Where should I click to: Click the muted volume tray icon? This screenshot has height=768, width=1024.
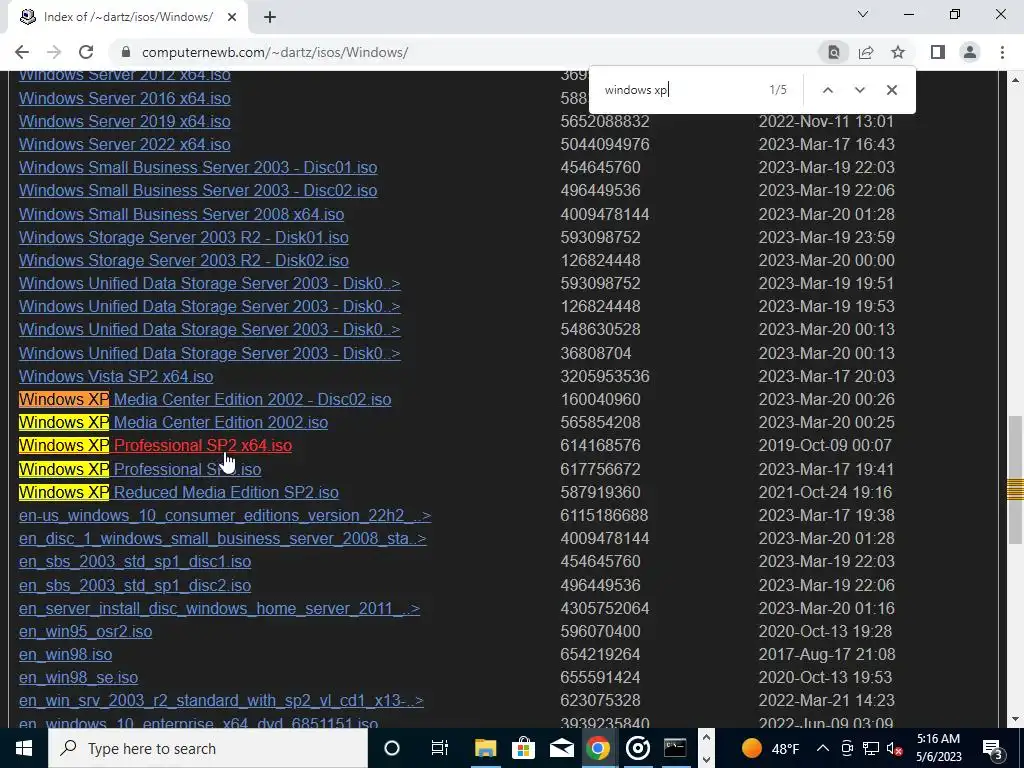coord(895,749)
